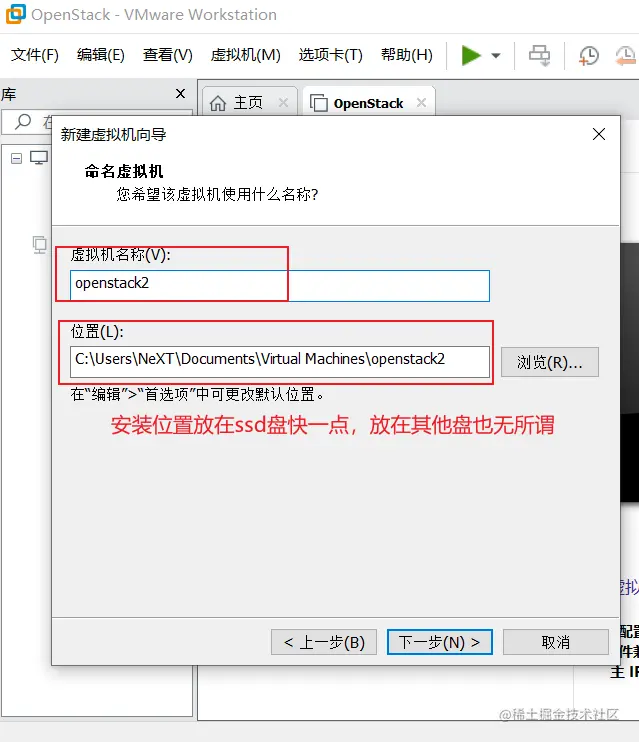Click the green power-on play icon
This screenshot has height=742, width=639.
470,55
